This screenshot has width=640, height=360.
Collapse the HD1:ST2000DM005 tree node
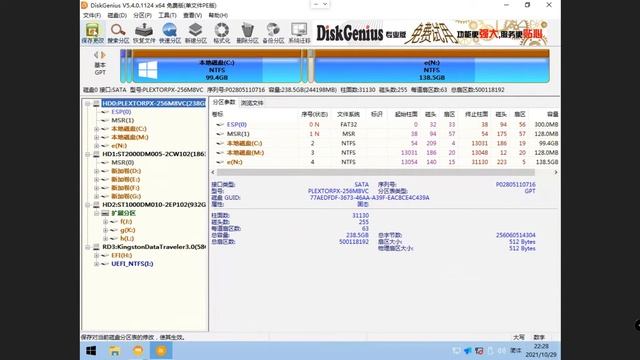click(87, 154)
